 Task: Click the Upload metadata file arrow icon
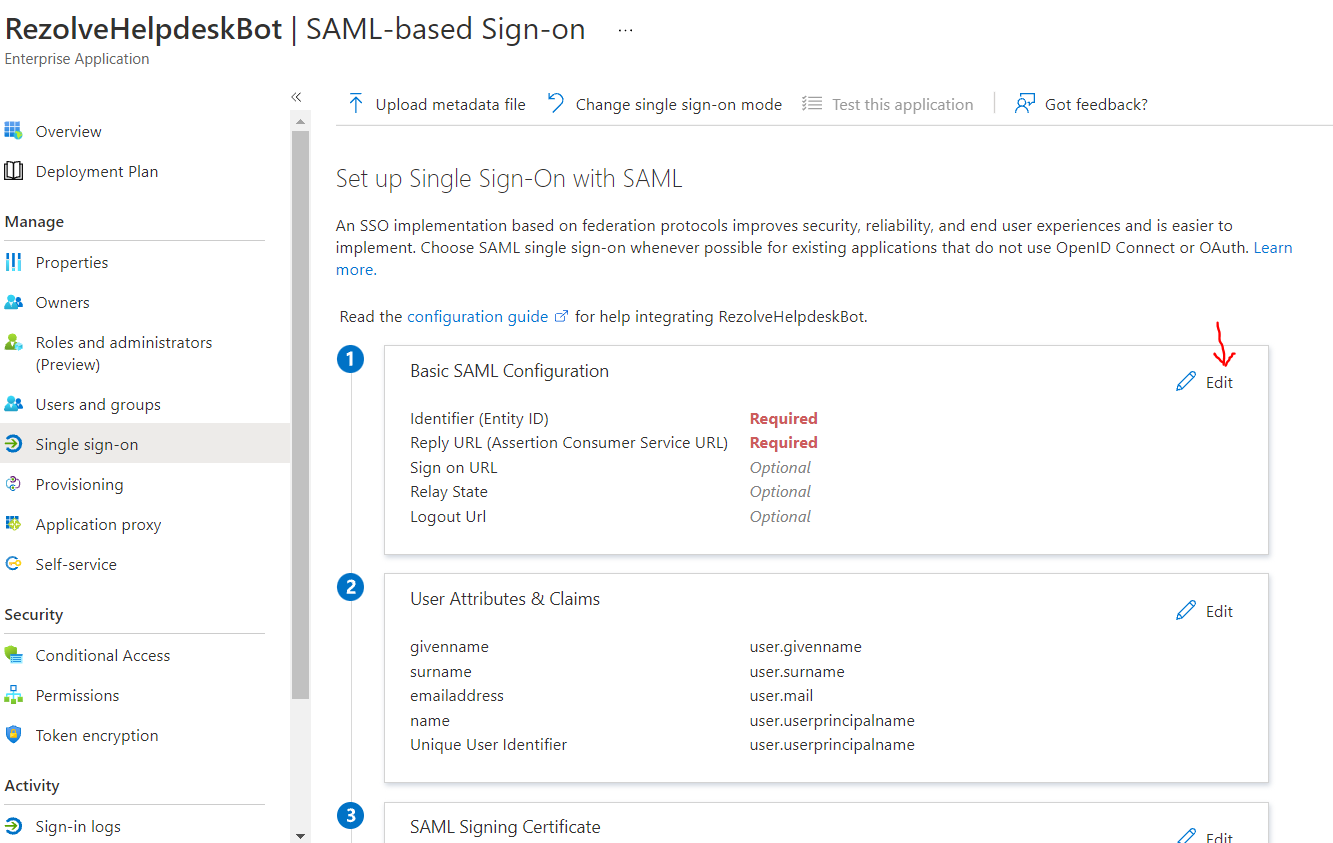click(355, 104)
